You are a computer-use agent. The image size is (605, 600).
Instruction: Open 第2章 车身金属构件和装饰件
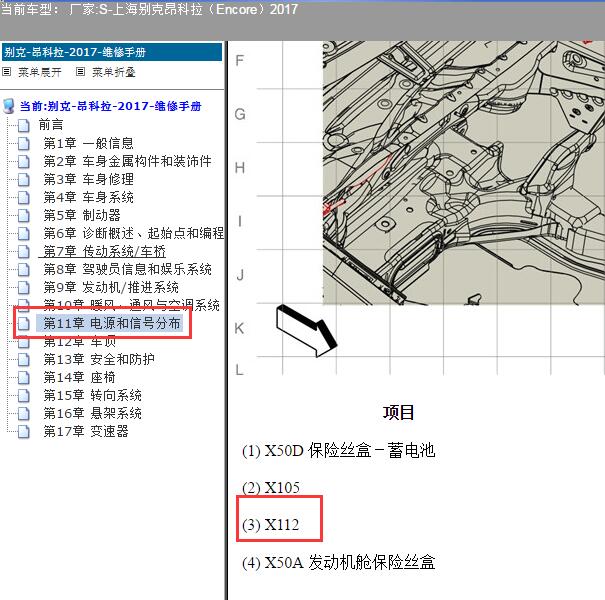pos(127,161)
